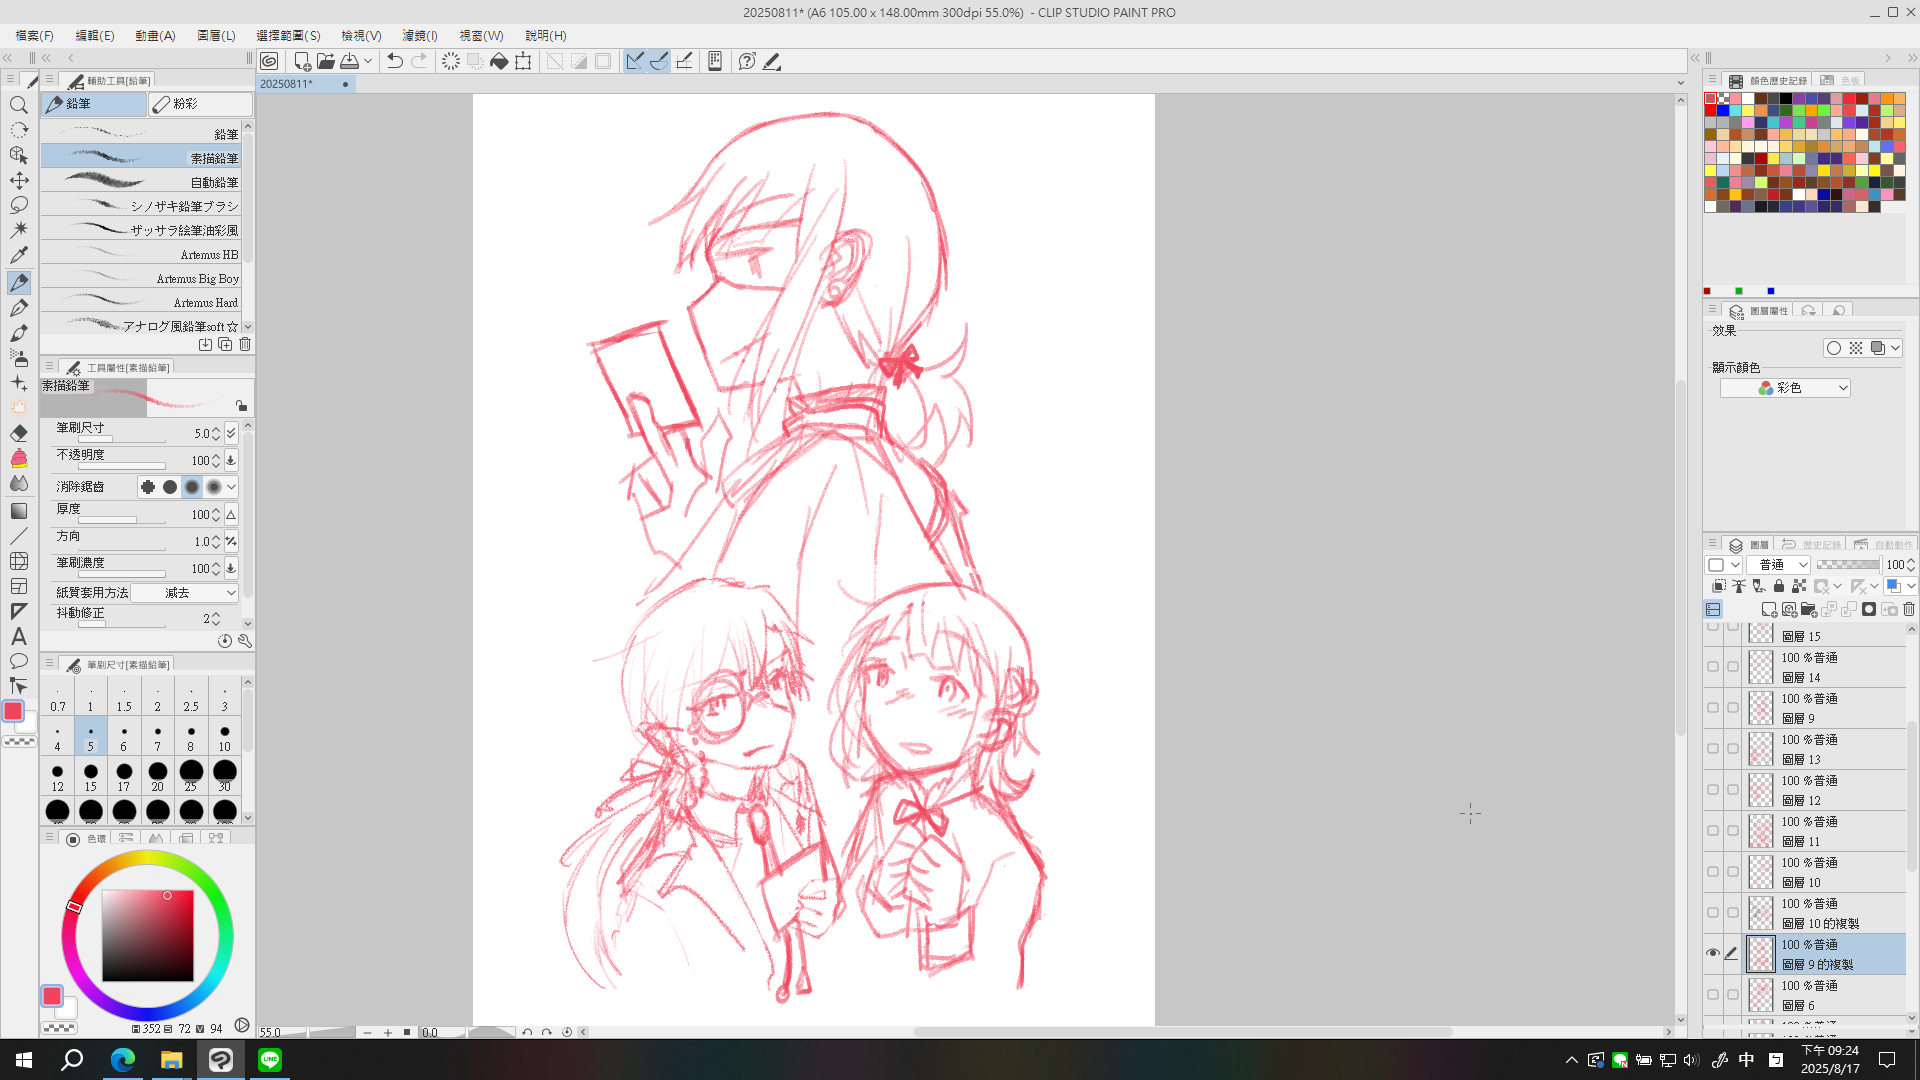Select the Eraser tool in toolbar

tap(19, 433)
